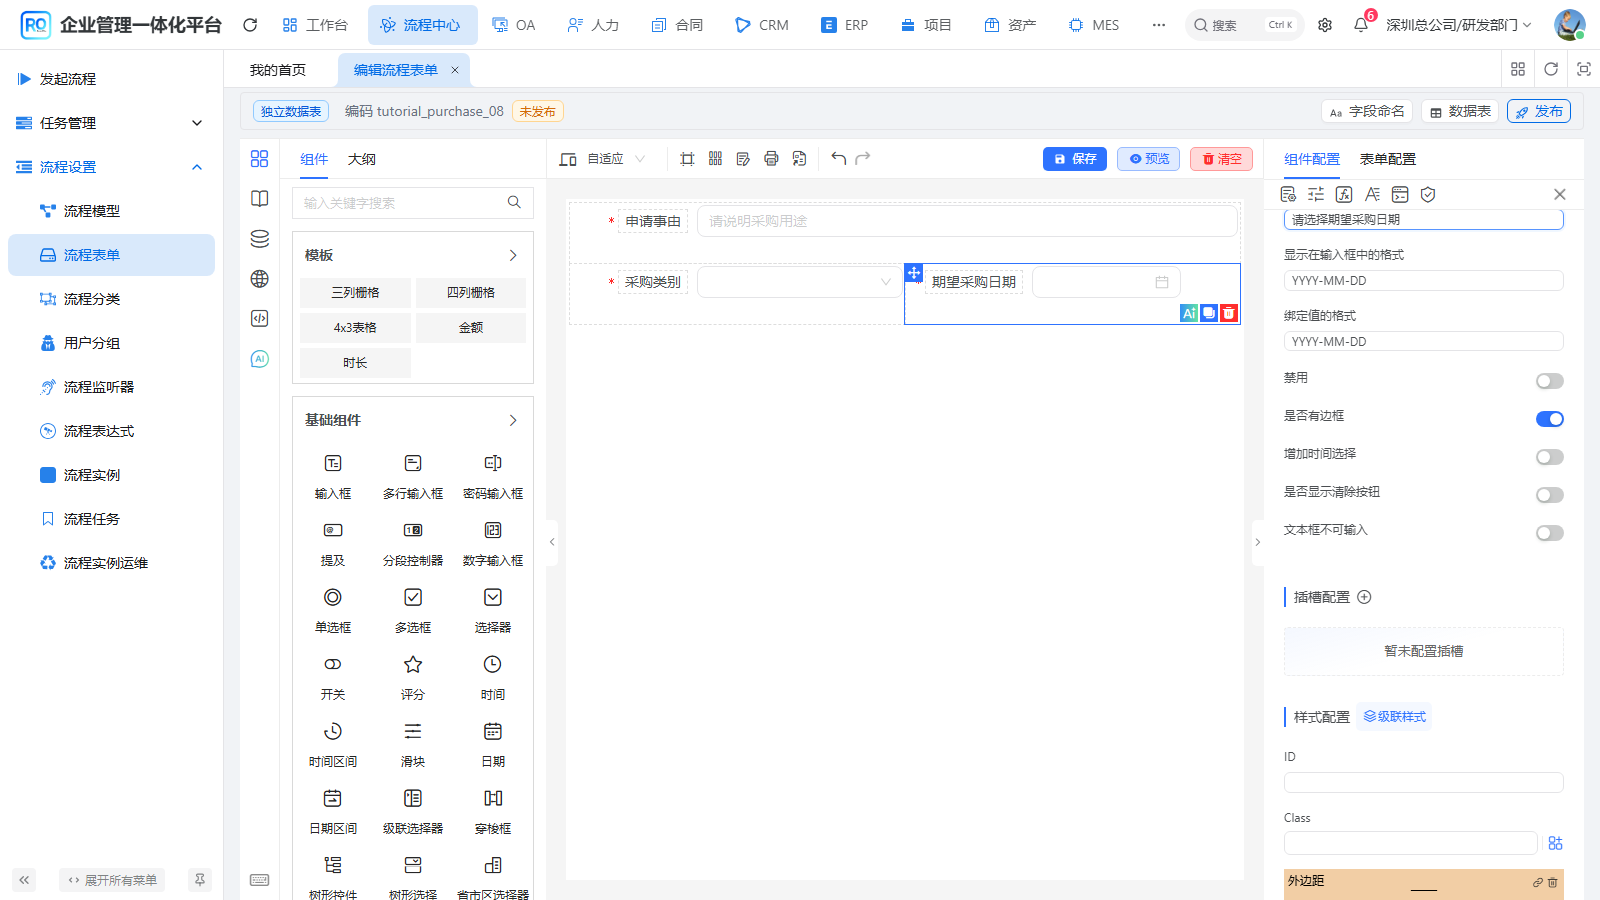1600x900 pixels.
Task: Click the add slot plus icon beside 插槽配置
Action: point(1364,597)
